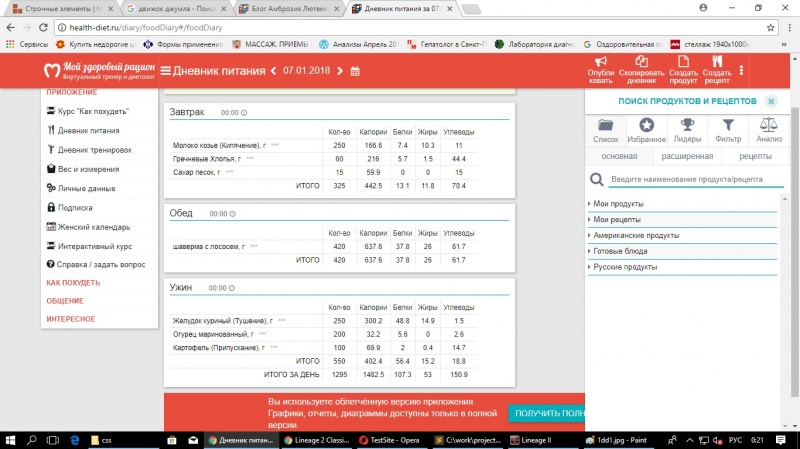This screenshot has height=449, width=800.
Task: Toggle the hamburger menu beside Дневник питания
Action: (x=165, y=71)
